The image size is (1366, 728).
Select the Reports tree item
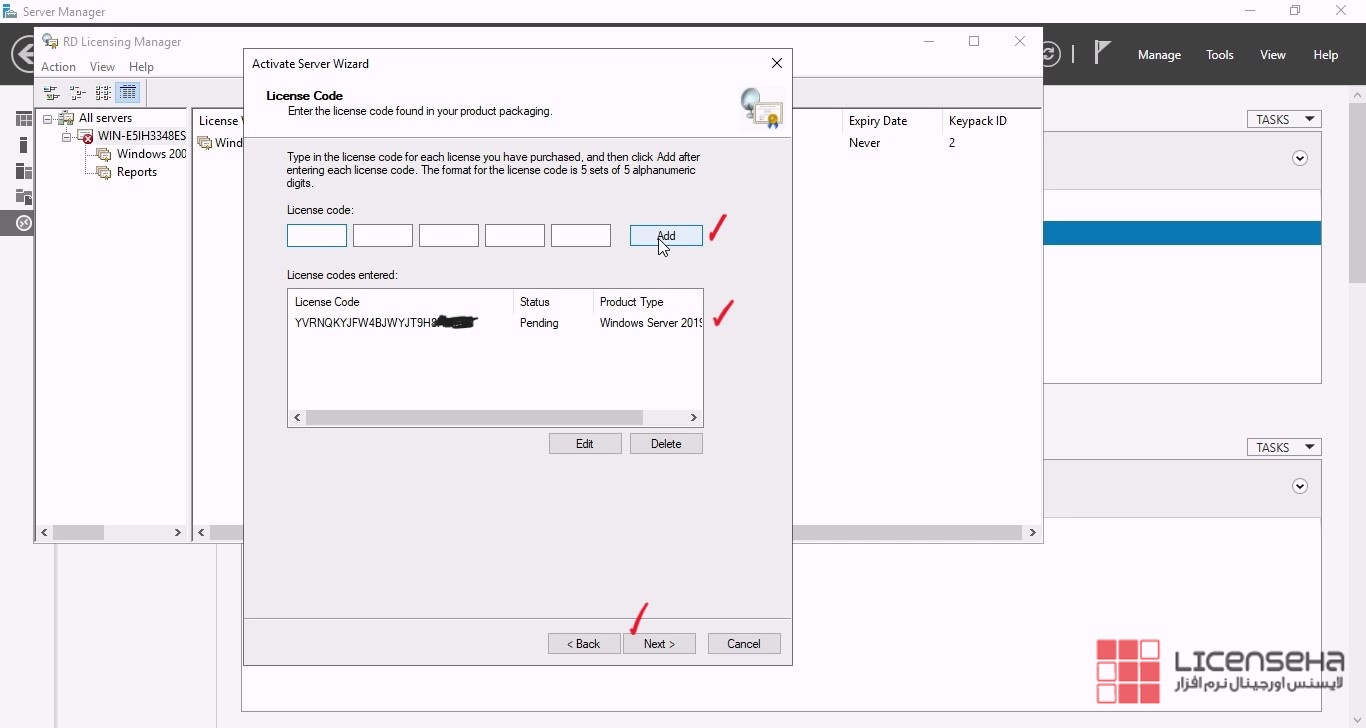click(136, 172)
